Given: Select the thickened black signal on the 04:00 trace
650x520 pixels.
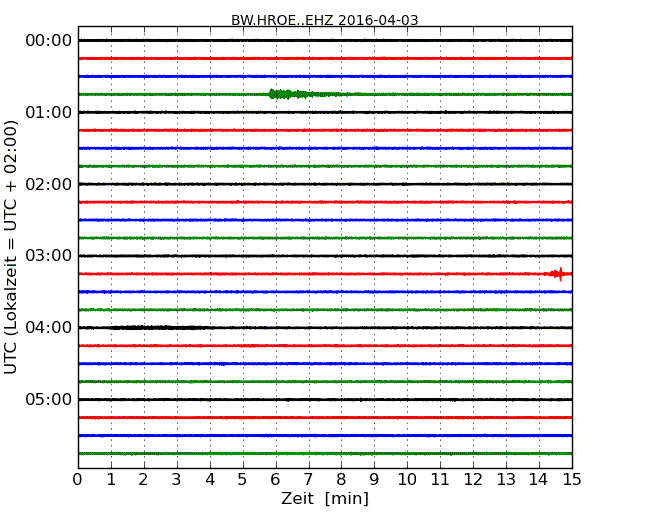Looking at the screenshot, I should (x=158, y=328).
